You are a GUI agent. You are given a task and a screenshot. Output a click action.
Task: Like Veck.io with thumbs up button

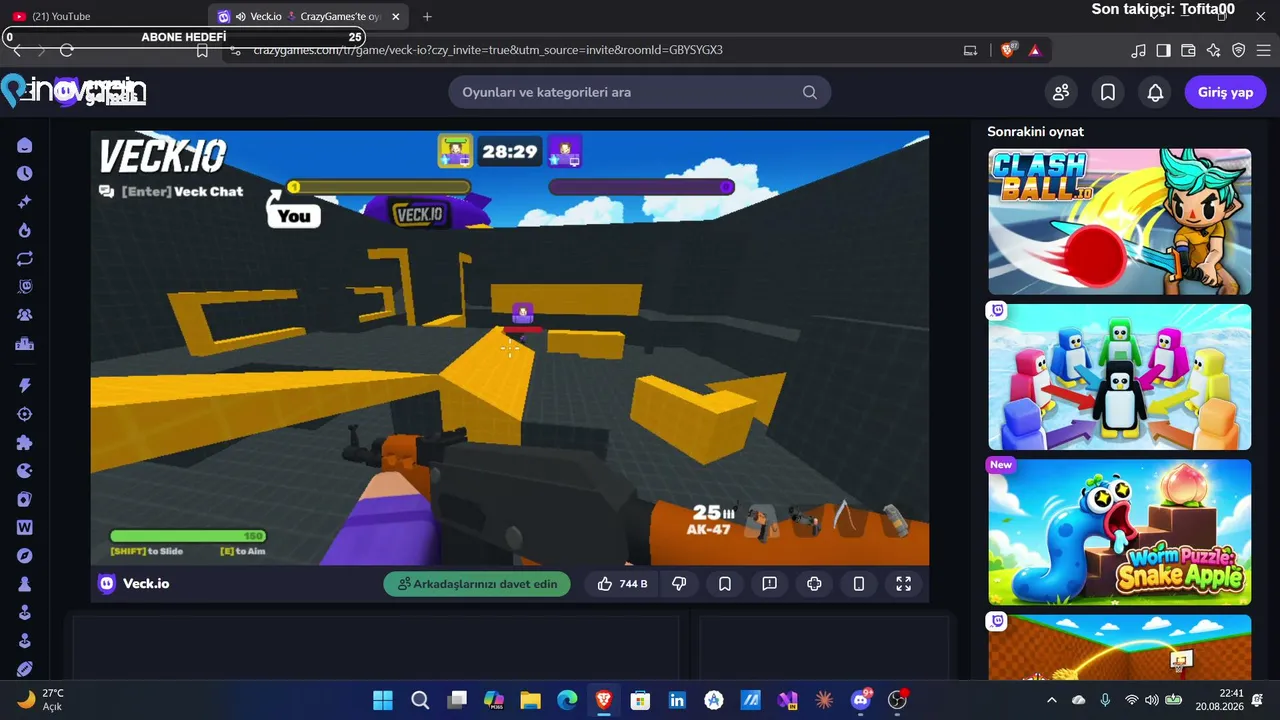[622, 584]
